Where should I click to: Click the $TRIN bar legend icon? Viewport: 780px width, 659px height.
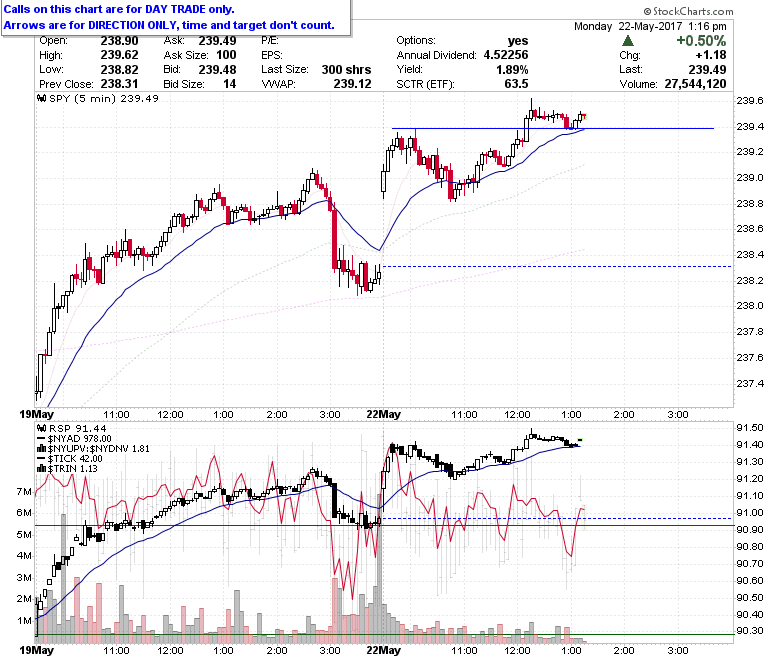pyautogui.click(x=42, y=469)
